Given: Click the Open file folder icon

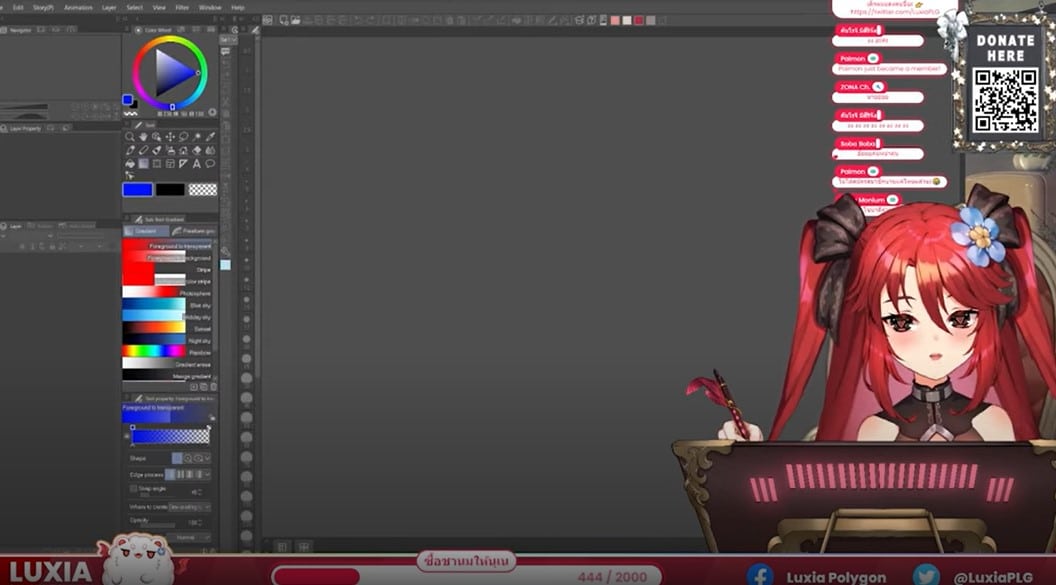Looking at the screenshot, I should [296, 20].
